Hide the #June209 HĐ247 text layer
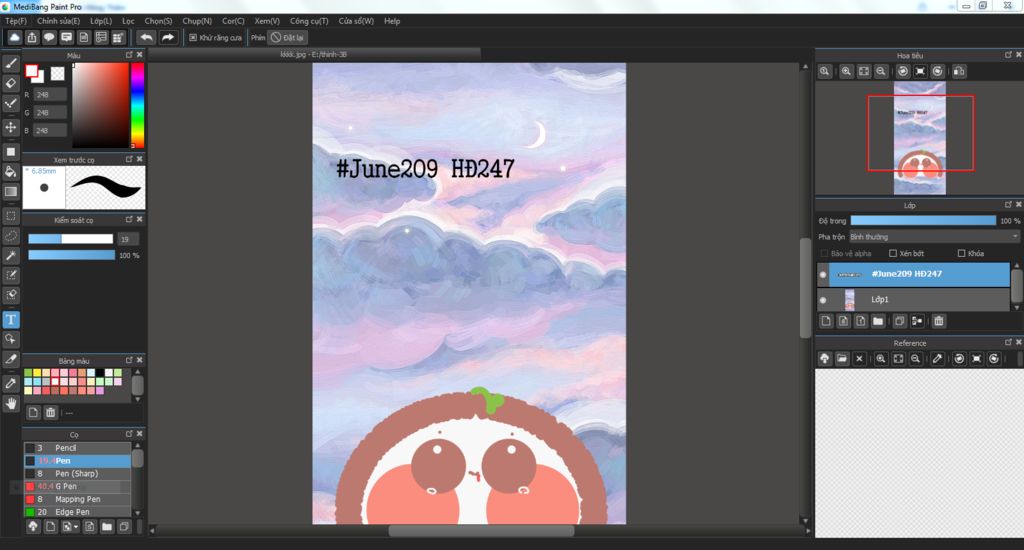This screenshot has width=1024, height=550. [x=823, y=274]
